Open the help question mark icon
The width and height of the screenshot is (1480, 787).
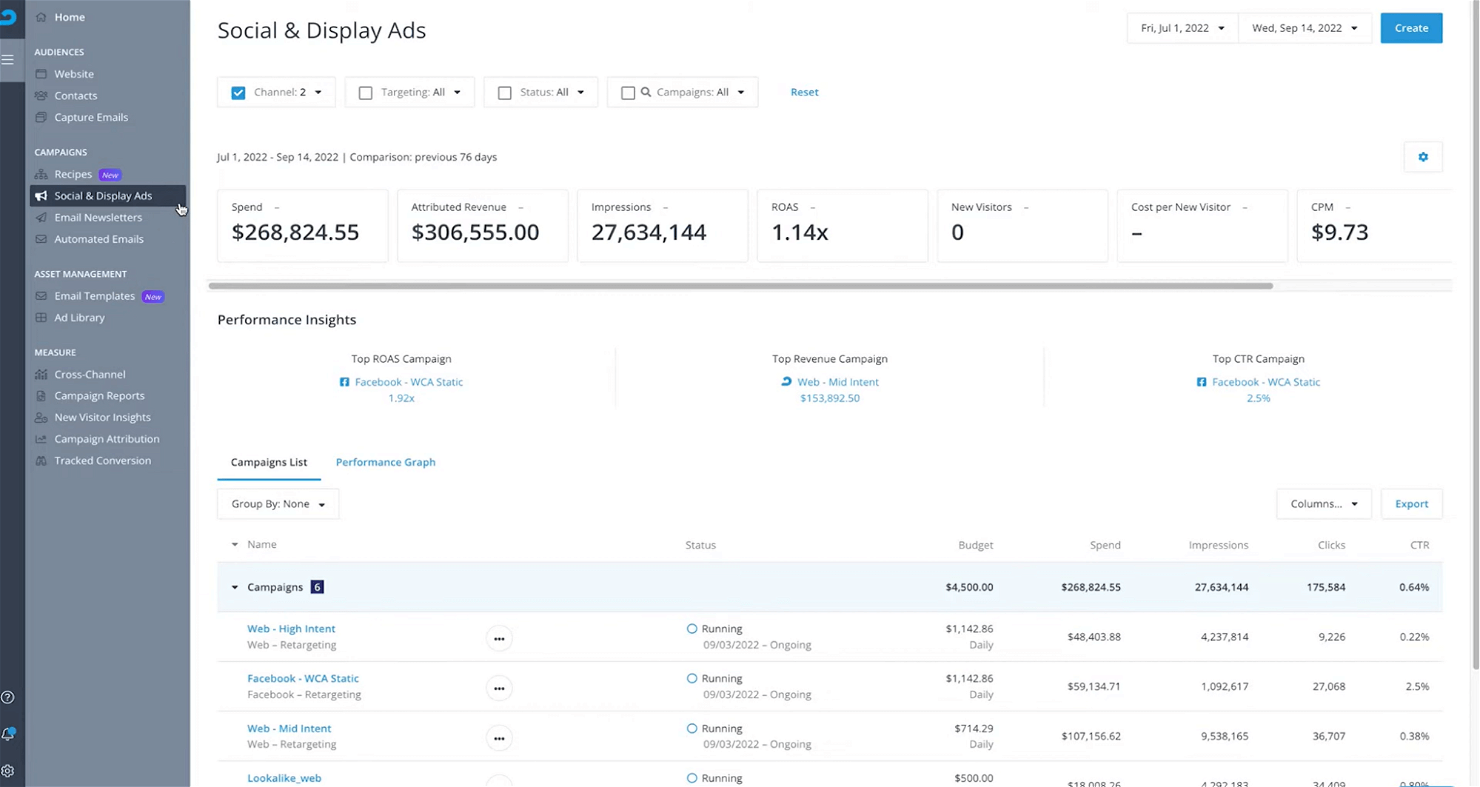tap(8, 697)
